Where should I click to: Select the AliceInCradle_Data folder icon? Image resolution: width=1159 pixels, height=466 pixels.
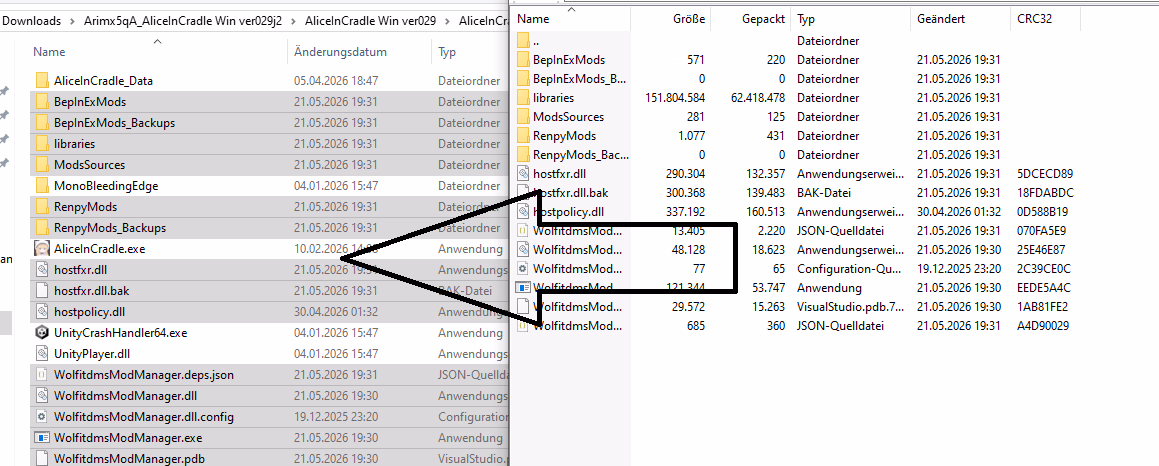click(x=42, y=81)
